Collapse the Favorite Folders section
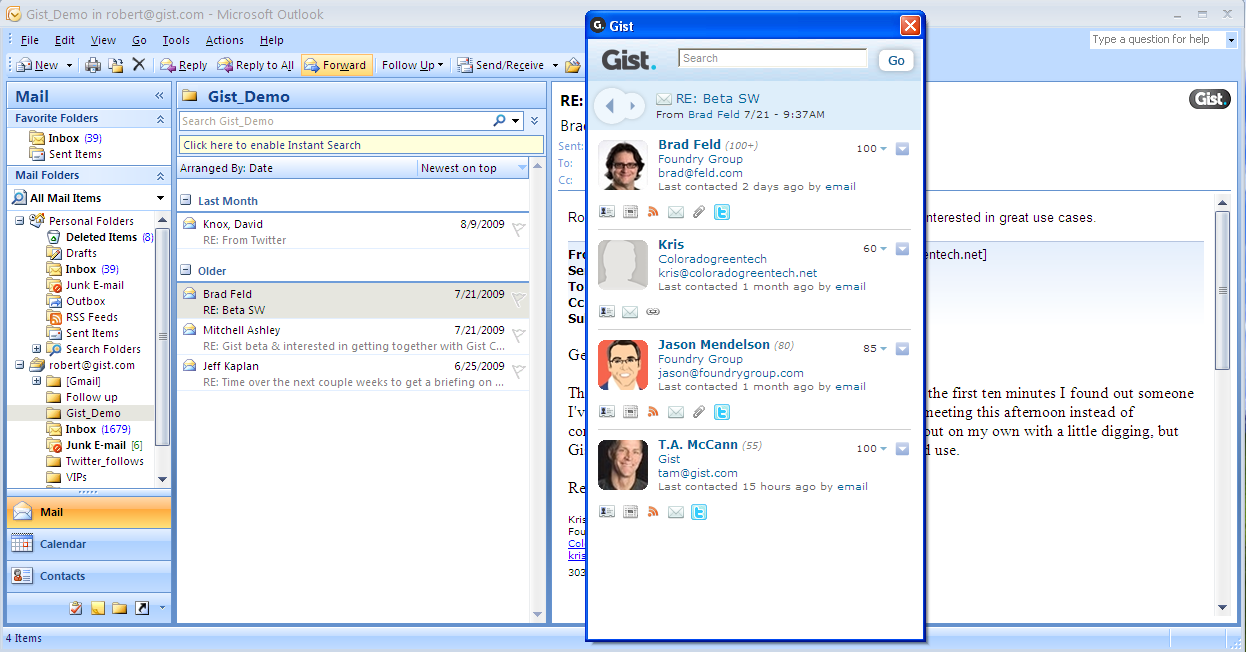The image size is (1246, 652). click(160, 119)
